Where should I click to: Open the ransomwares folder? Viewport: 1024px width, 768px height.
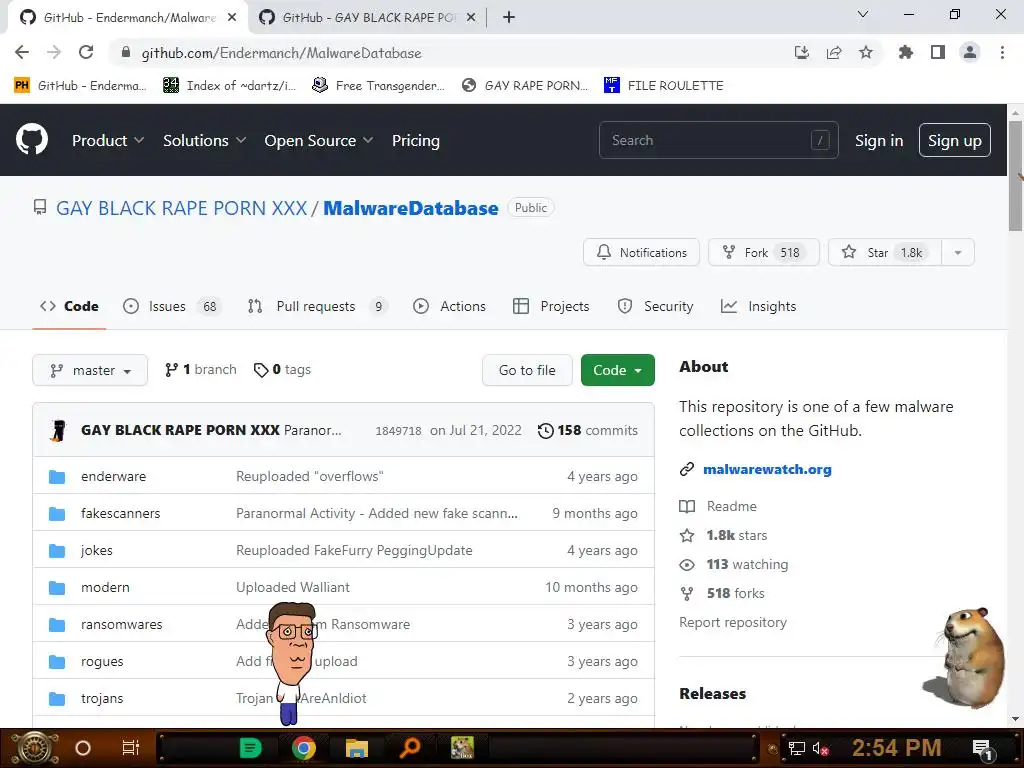pyautogui.click(x=121, y=624)
